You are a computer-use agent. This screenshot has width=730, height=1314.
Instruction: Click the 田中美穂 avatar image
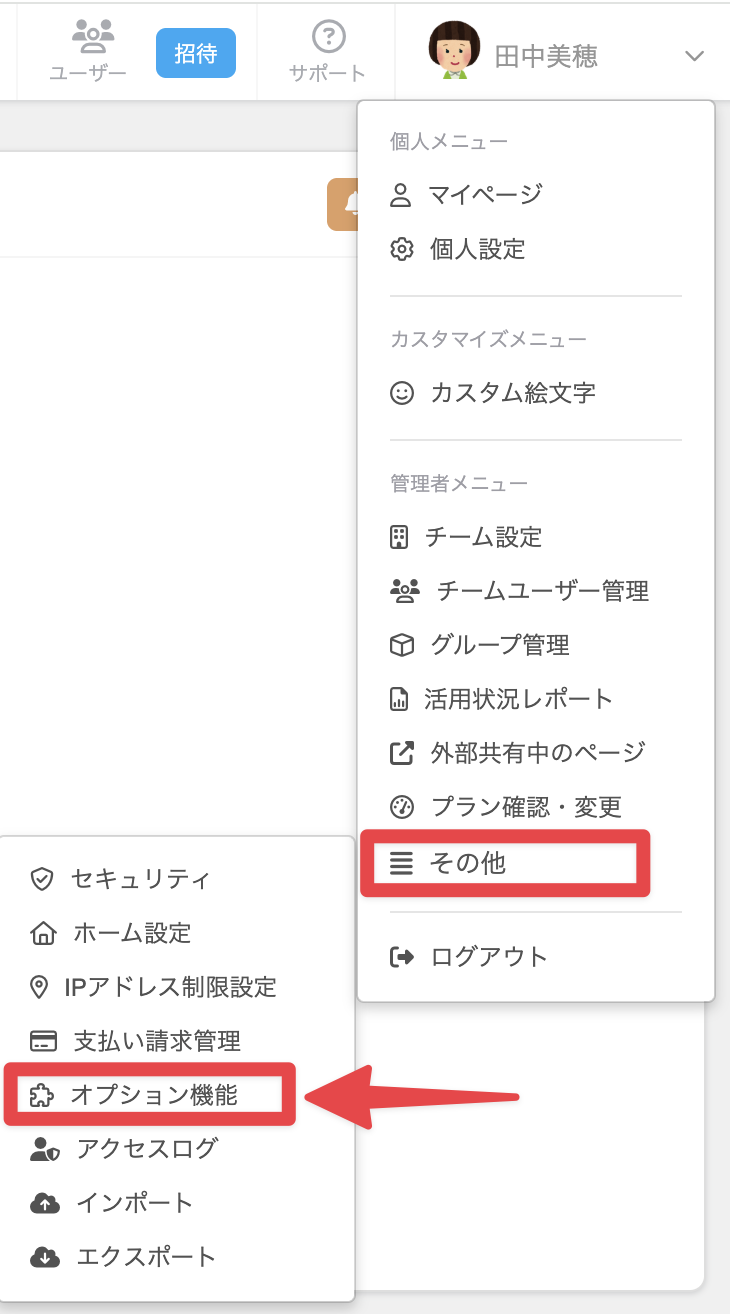tap(457, 54)
